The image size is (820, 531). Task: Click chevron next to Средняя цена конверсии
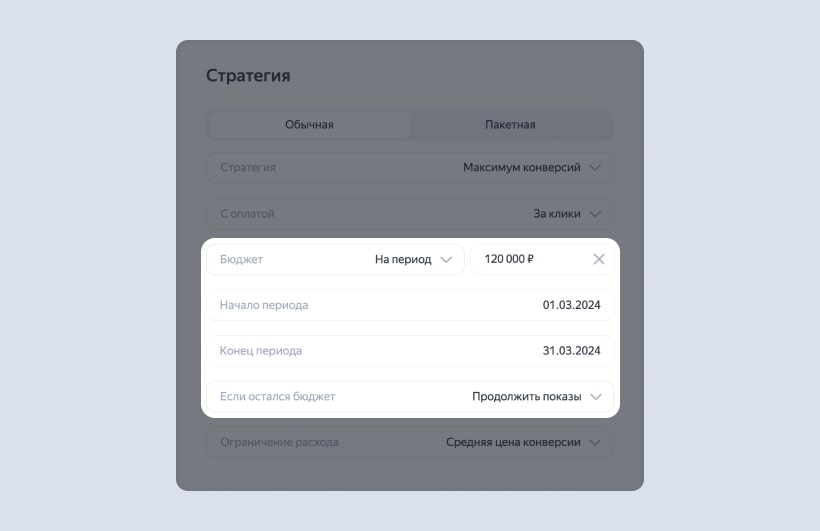point(596,442)
